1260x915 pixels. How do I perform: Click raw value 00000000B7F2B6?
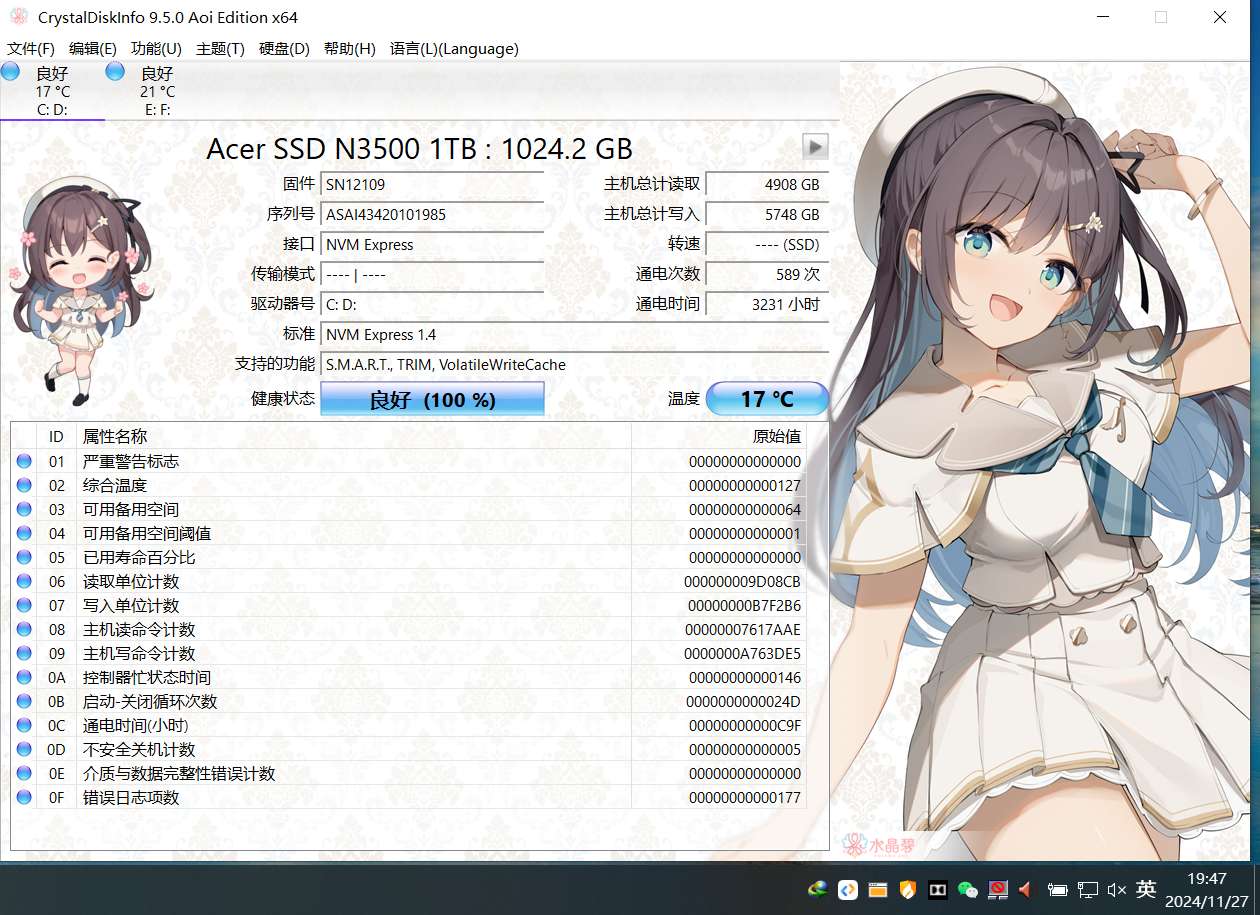tap(744, 605)
